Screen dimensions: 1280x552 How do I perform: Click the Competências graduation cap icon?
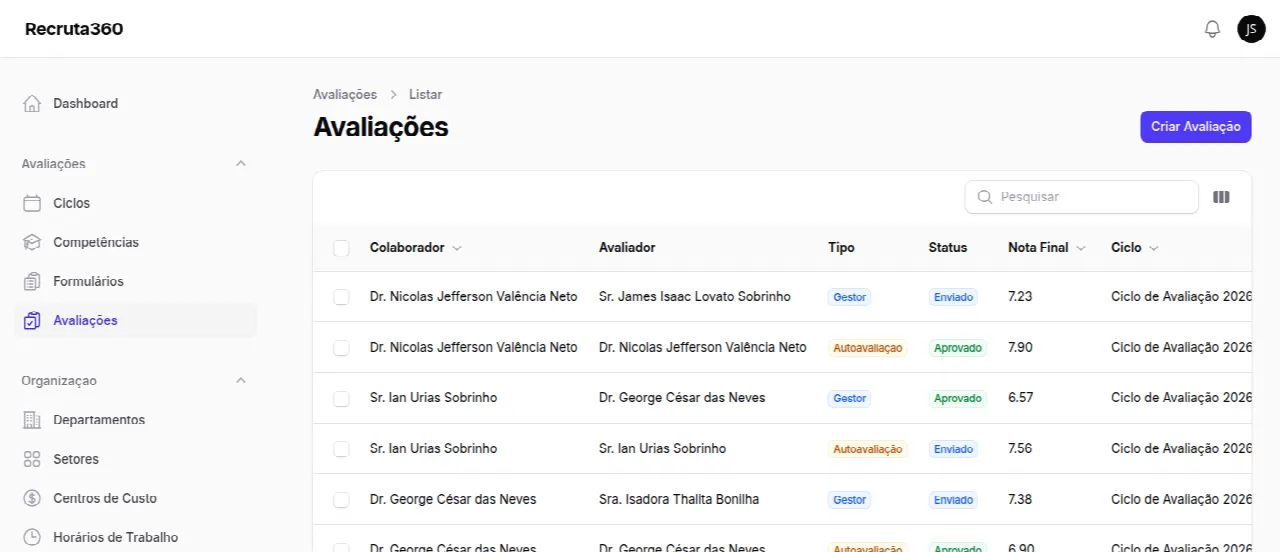click(x=32, y=242)
